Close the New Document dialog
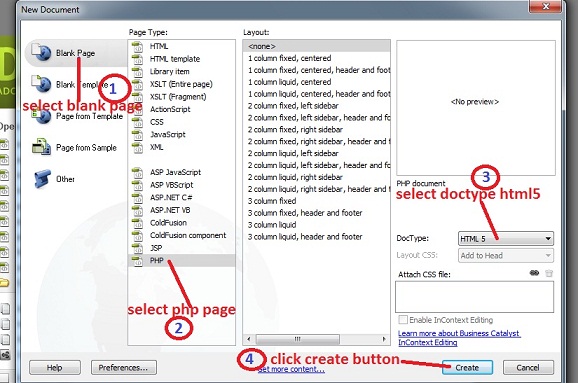578x383 pixels. (546, 6)
